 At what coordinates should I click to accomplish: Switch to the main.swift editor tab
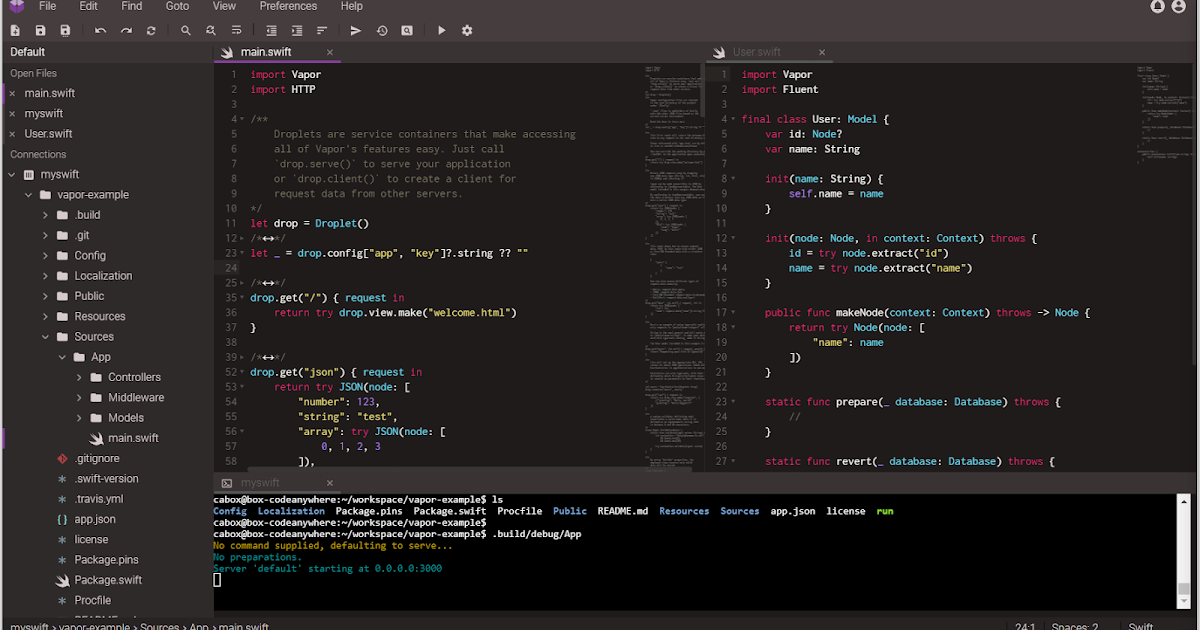278,52
